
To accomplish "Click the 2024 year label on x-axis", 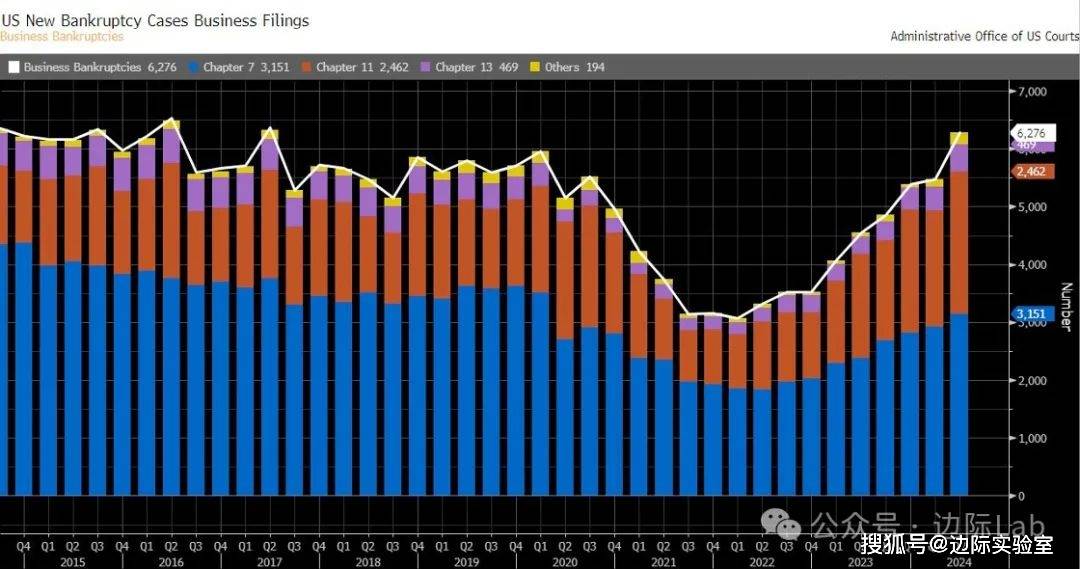I will (x=959, y=562).
